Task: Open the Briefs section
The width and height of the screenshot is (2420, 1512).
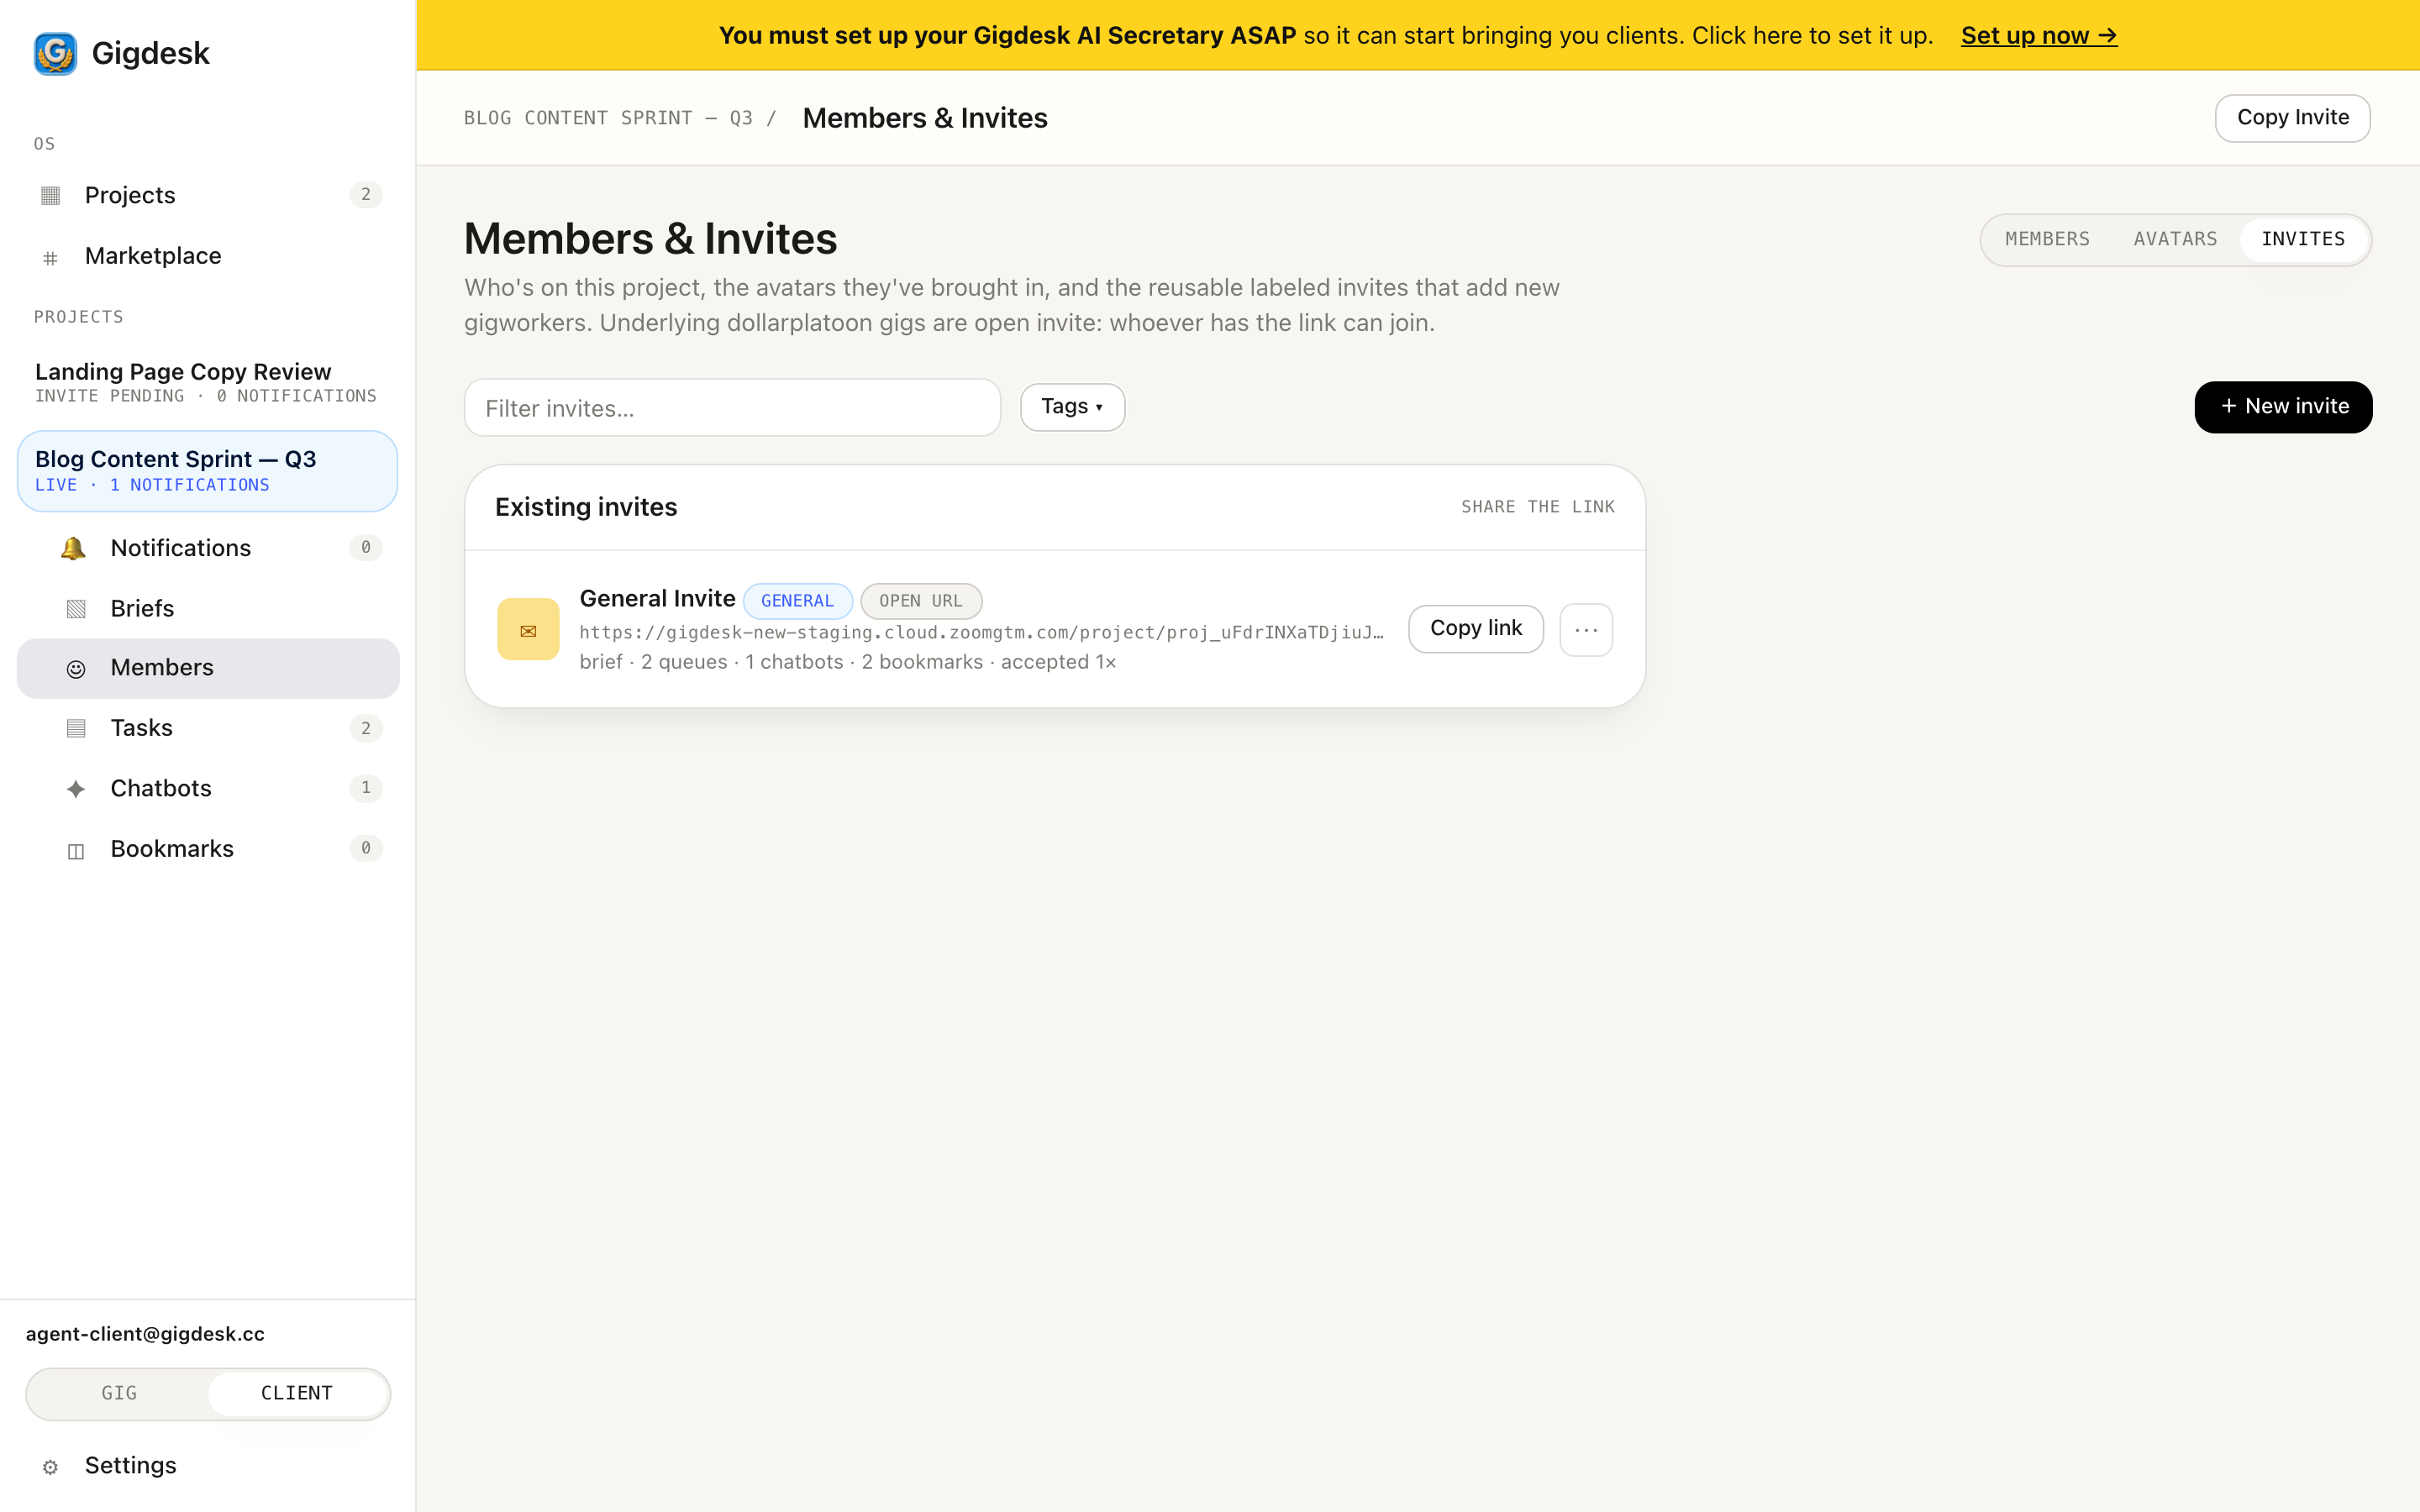Action: pos(208,608)
